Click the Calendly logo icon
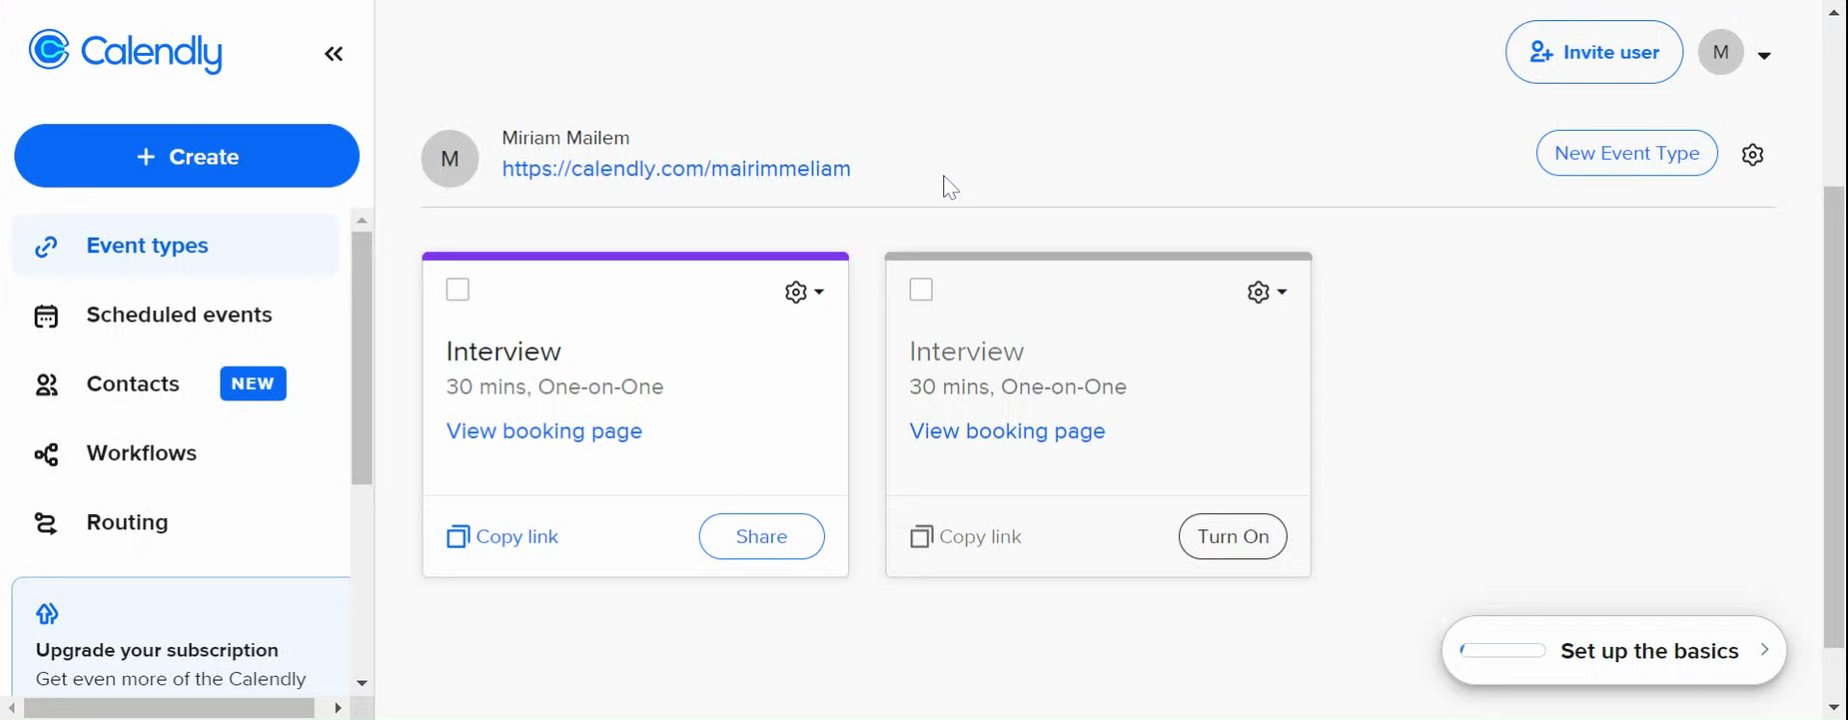This screenshot has width=1848, height=720. point(49,50)
